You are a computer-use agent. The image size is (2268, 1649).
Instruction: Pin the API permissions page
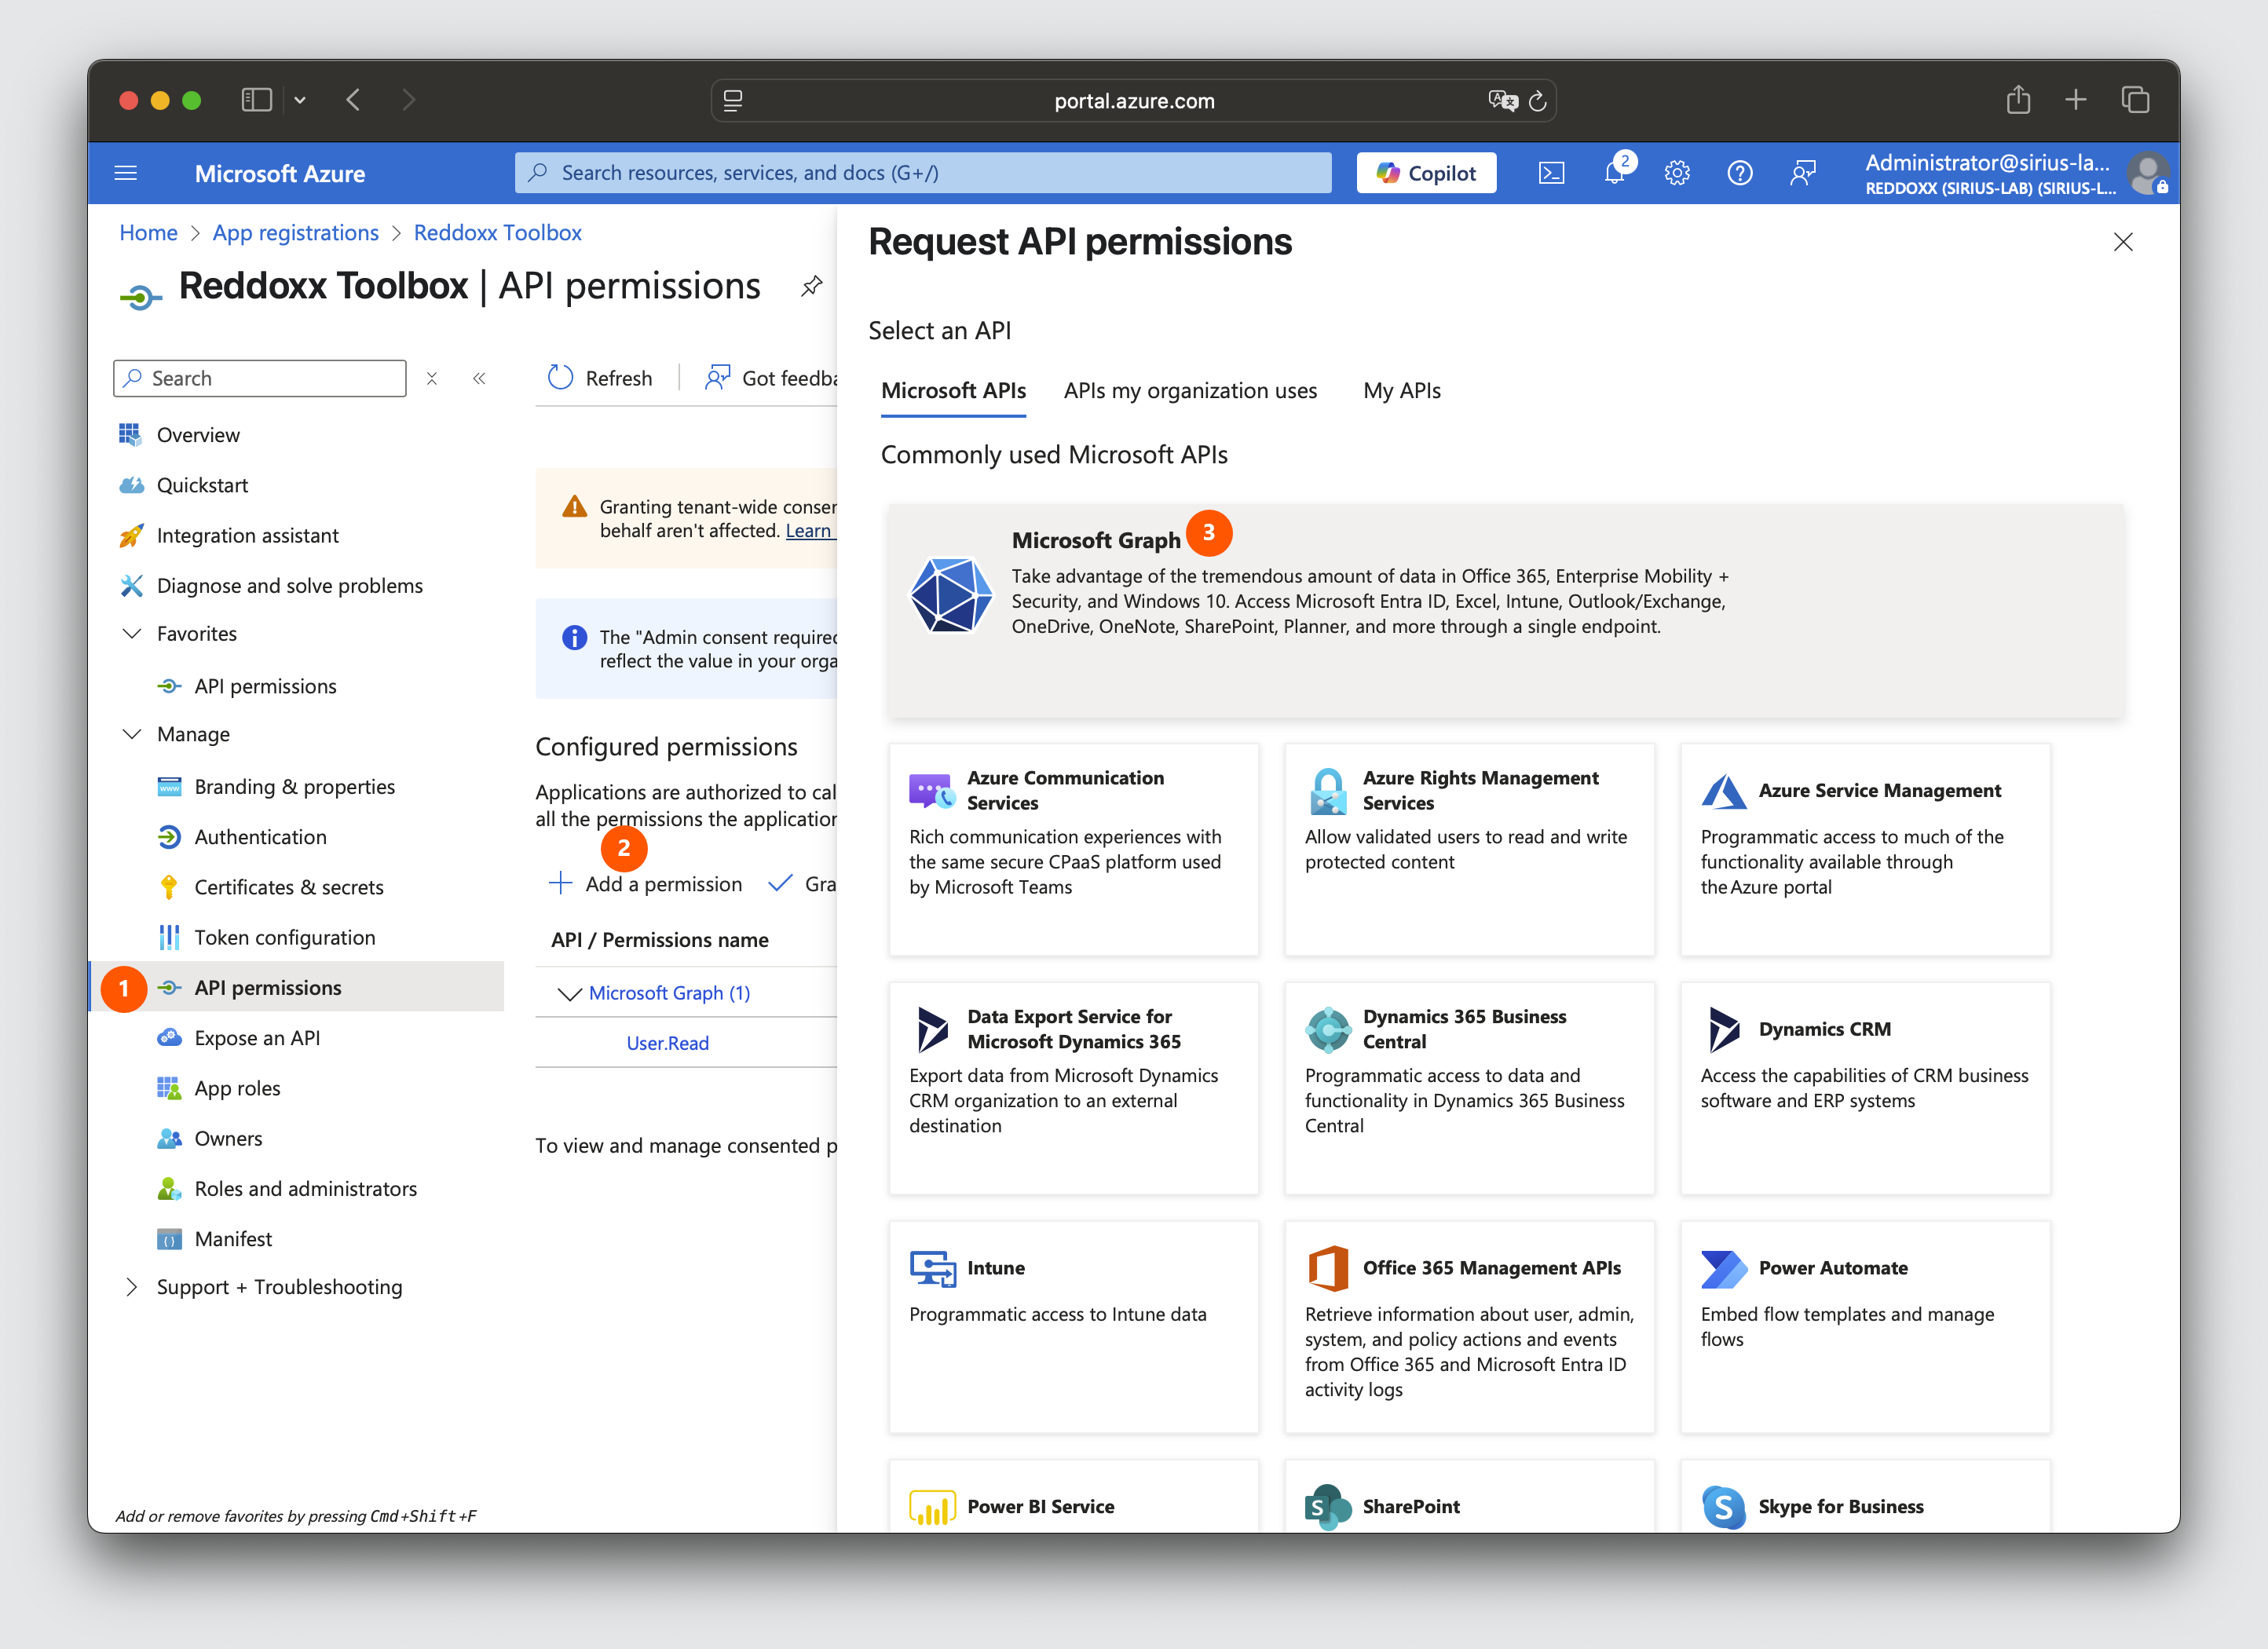(x=812, y=286)
